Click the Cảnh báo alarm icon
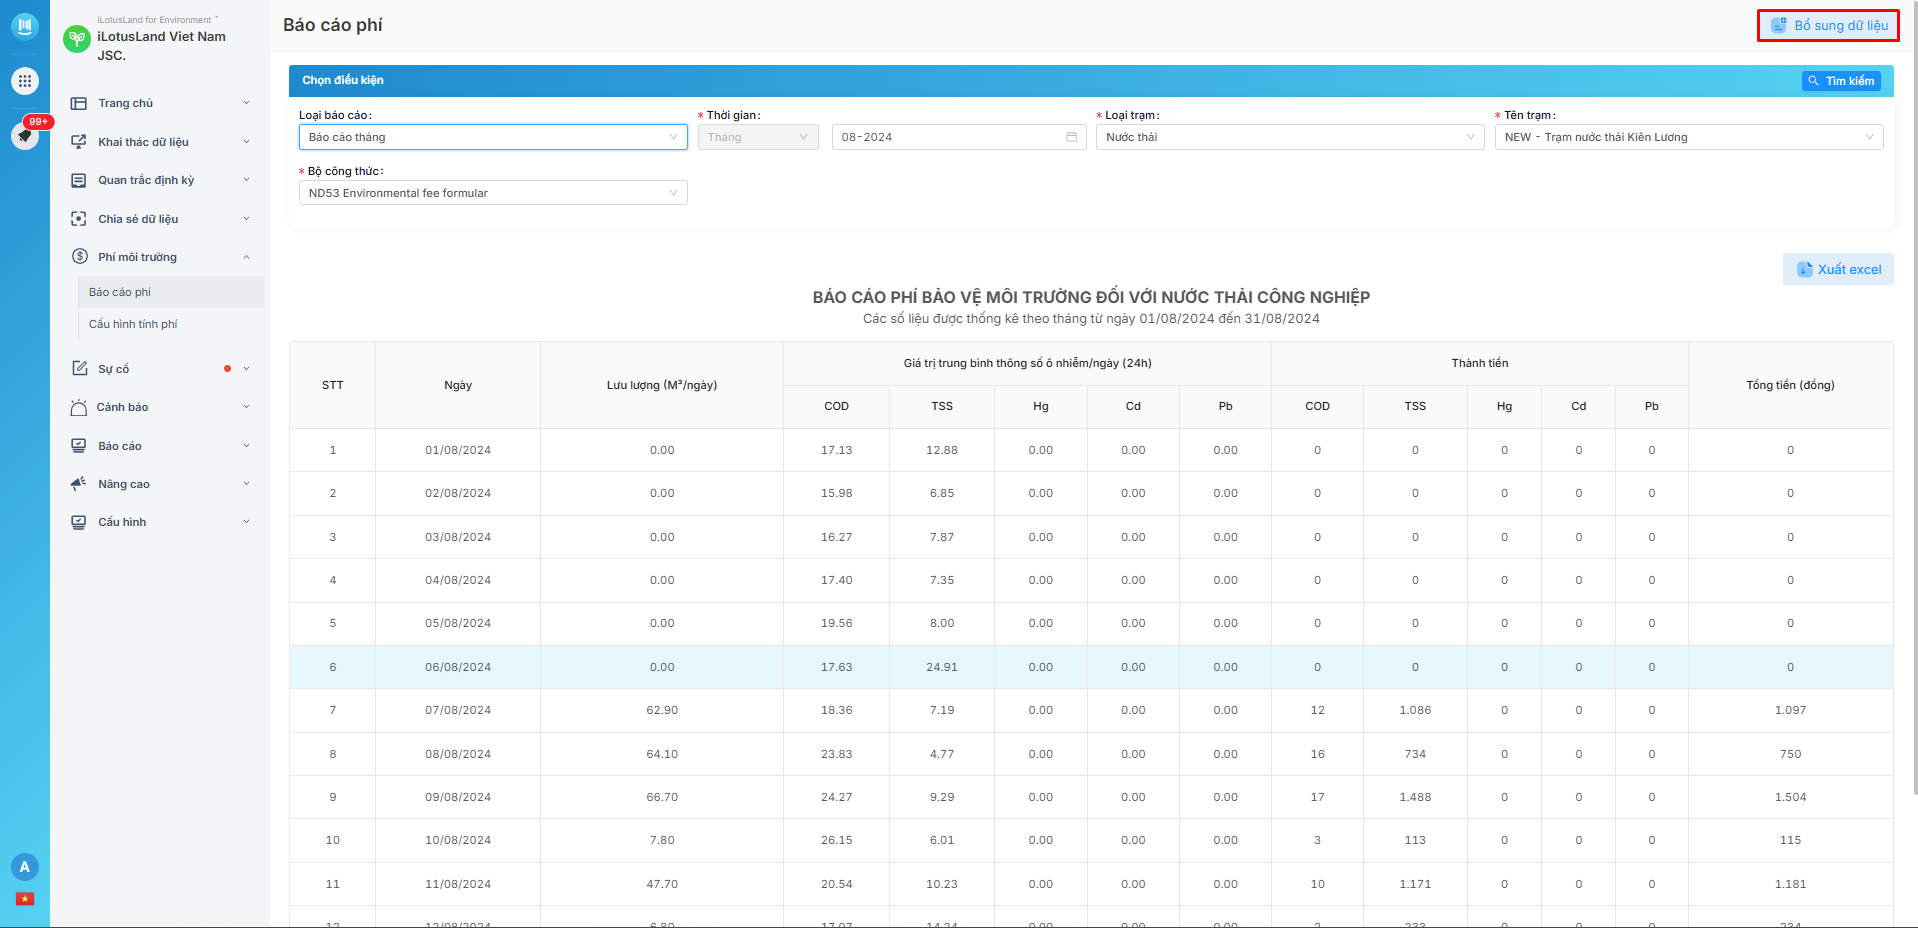1918x928 pixels. (79, 407)
